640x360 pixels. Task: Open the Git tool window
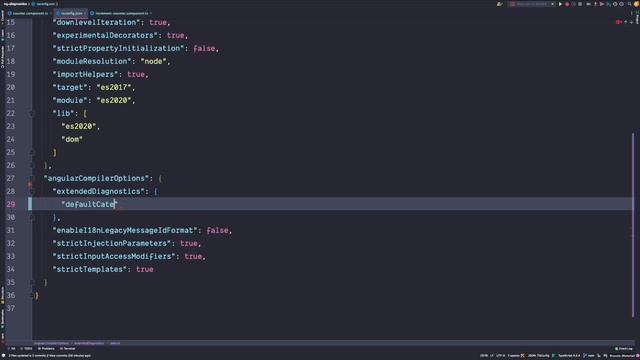pos(12,349)
